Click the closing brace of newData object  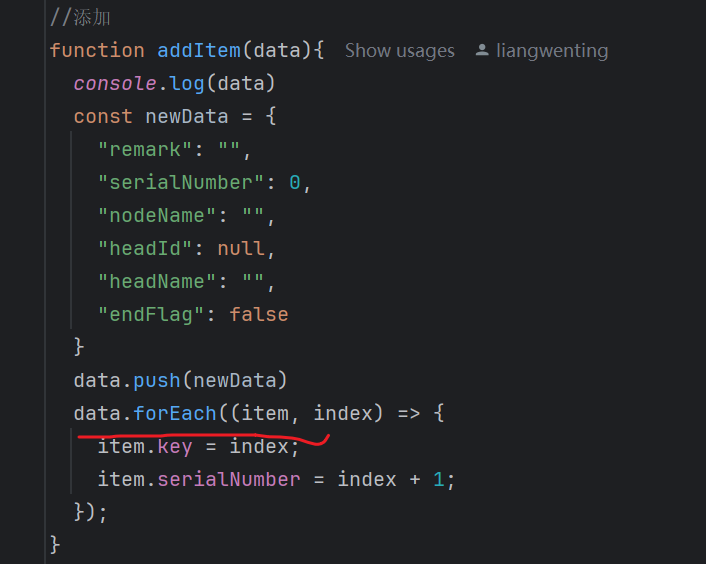[x=79, y=347]
